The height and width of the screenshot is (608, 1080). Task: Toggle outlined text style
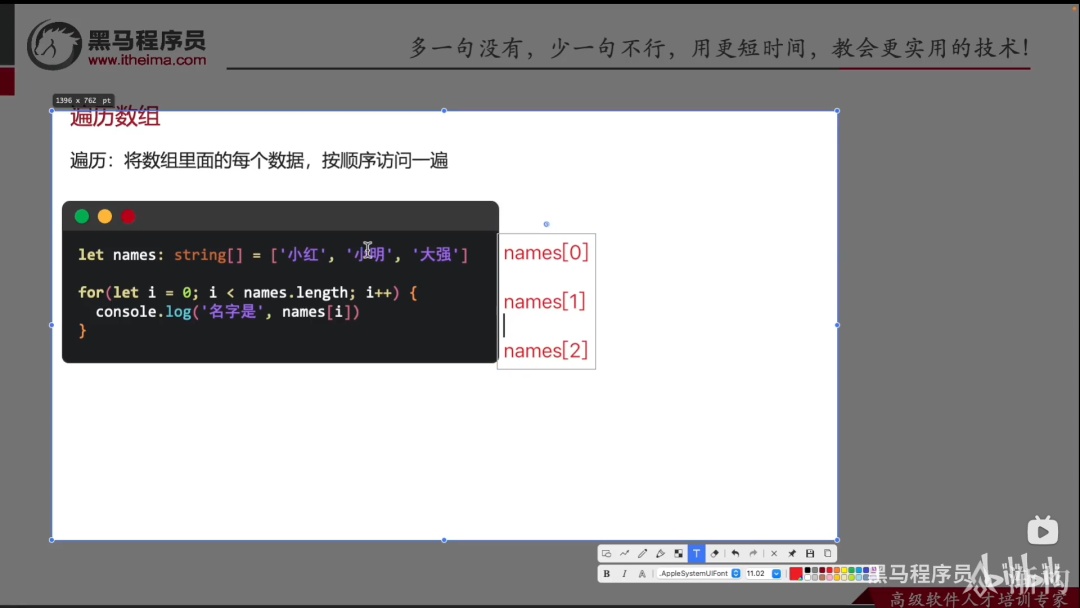point(642,574)
